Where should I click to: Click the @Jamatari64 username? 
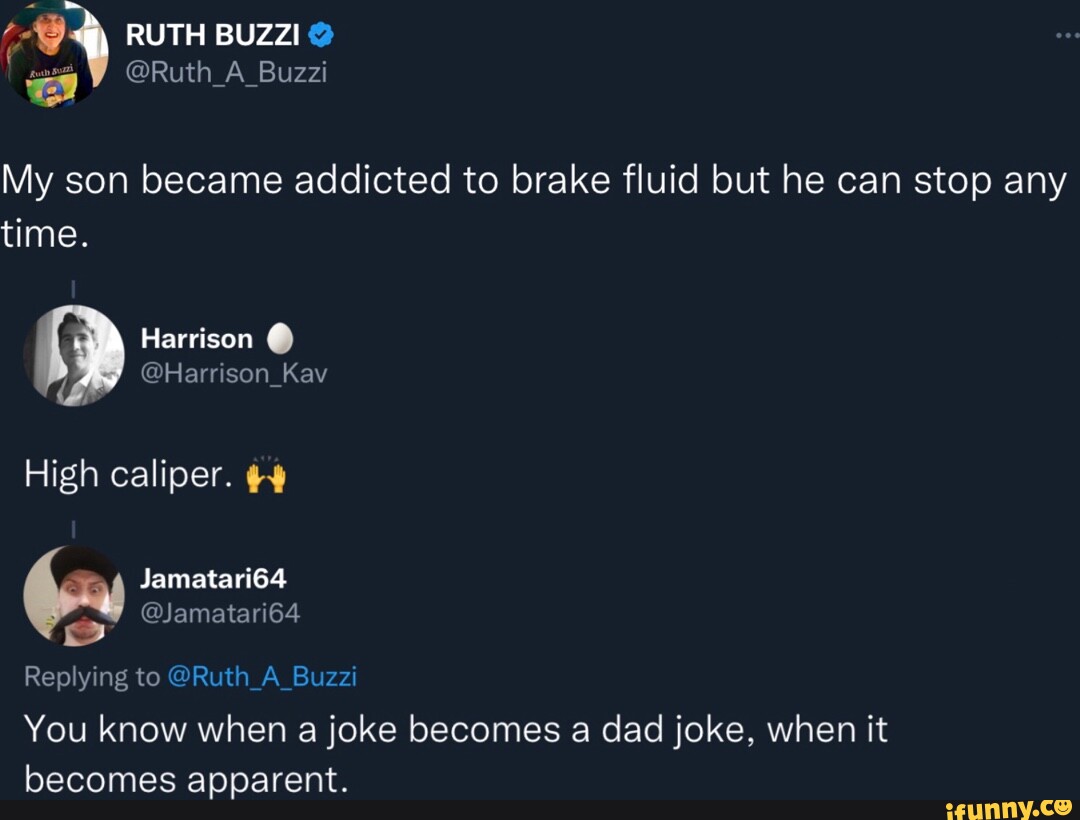(x=221, y=612)
